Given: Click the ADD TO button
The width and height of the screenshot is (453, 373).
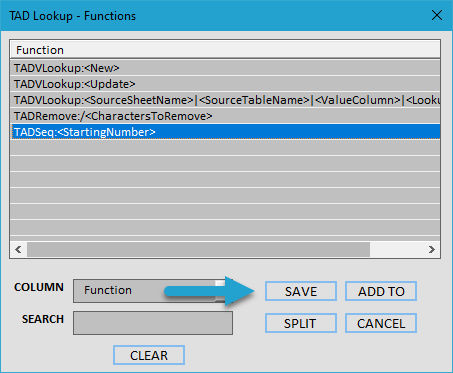Looking at the screenshot, I should click(381, 291).
